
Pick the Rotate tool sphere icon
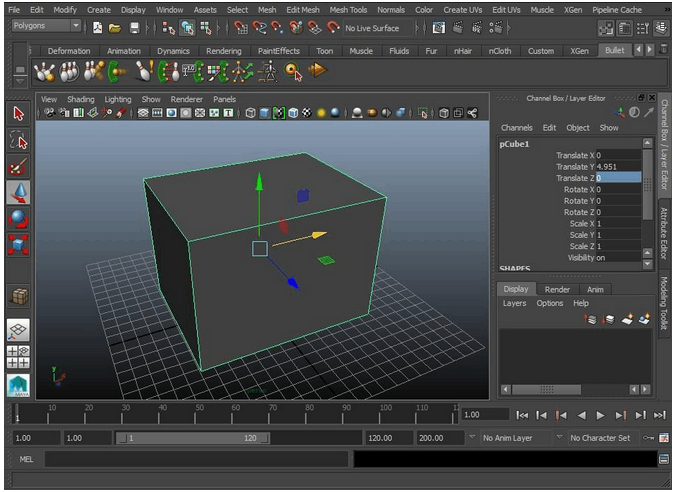[x=18, y=218]
